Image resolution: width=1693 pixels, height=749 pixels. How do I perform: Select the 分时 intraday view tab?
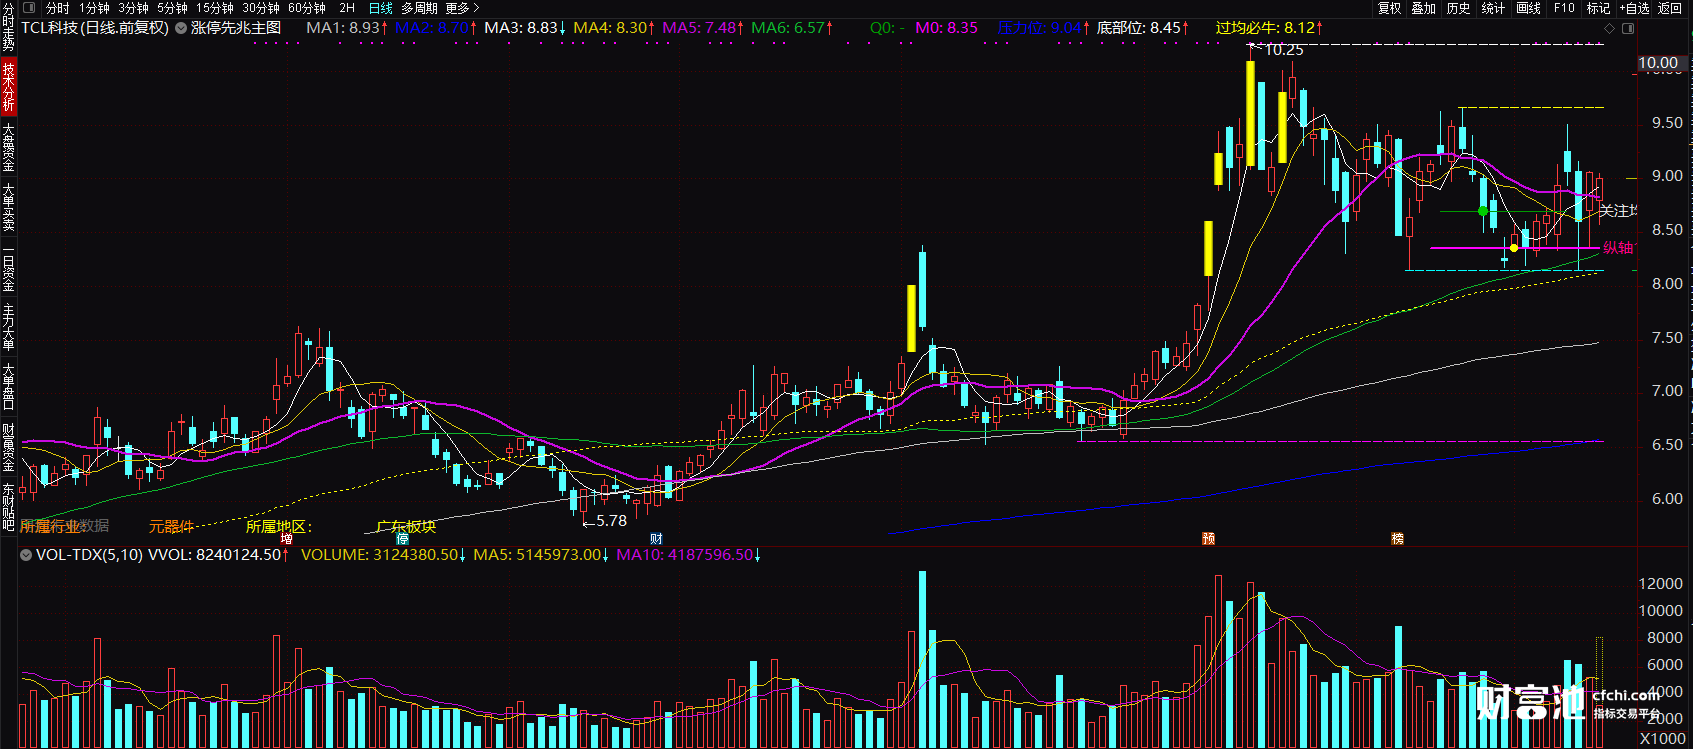point(58,8)
